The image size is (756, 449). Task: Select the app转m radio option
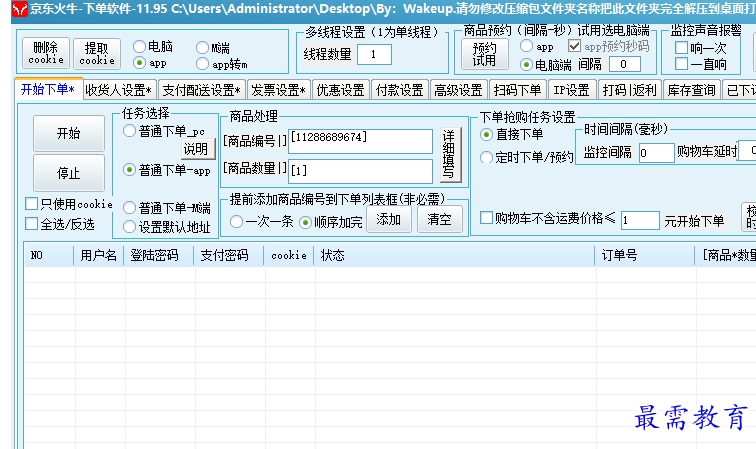(202, 64)
